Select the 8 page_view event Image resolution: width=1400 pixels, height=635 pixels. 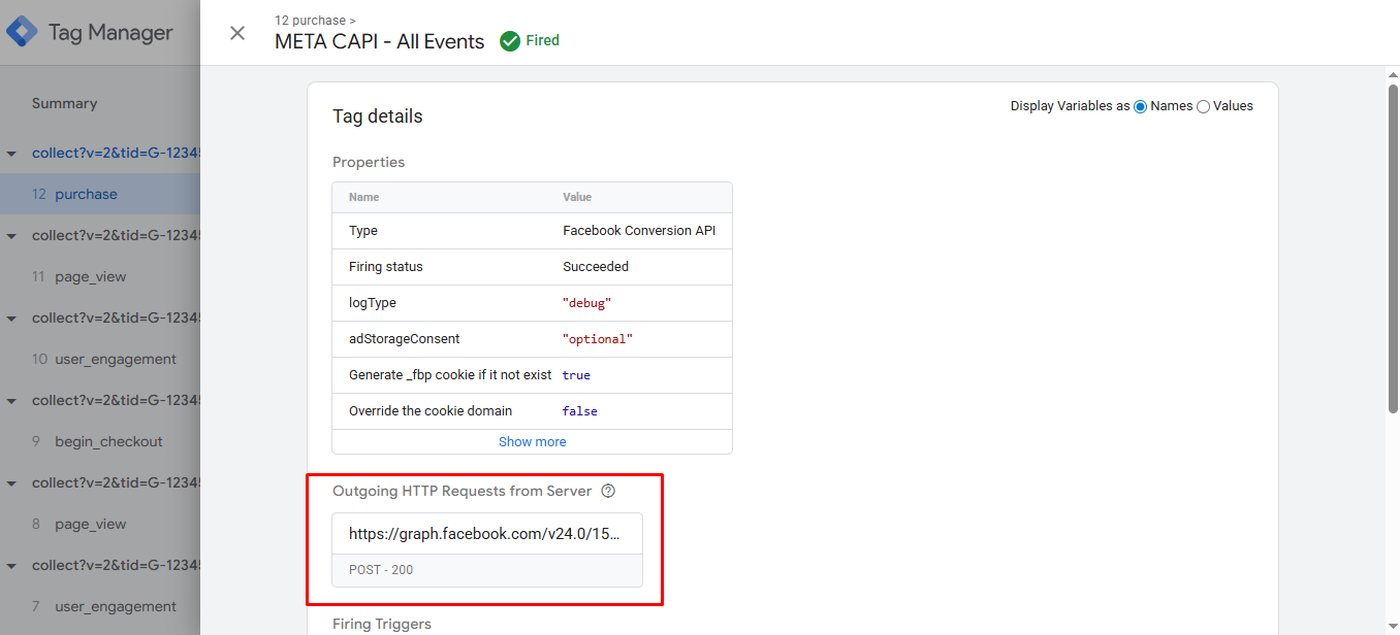point(100,524)
